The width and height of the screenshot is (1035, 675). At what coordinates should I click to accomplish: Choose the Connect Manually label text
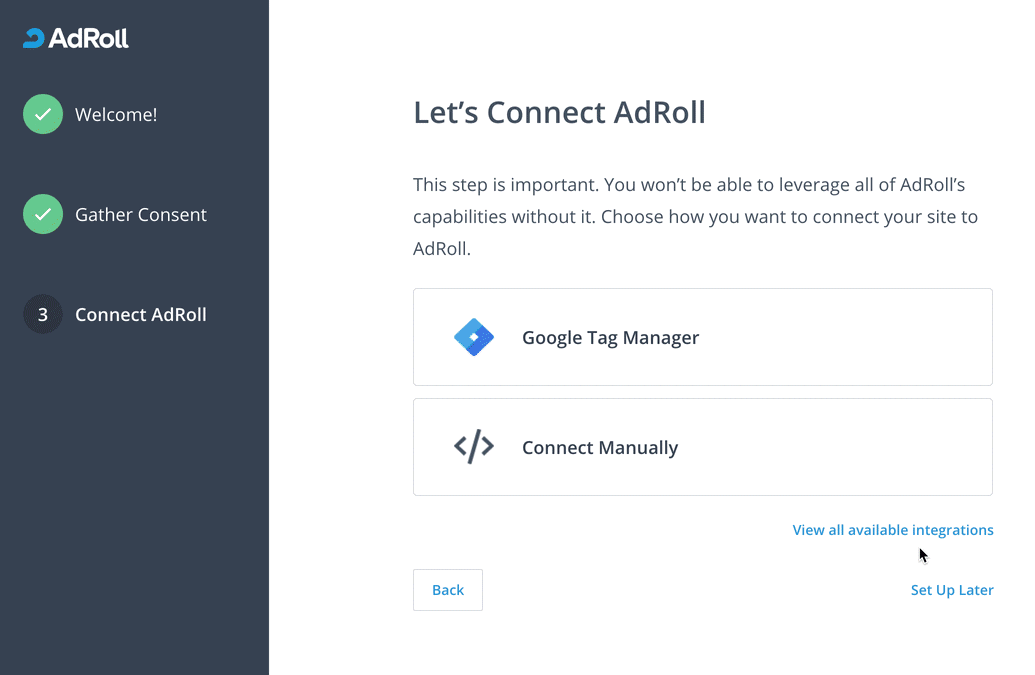pos(600,448)
